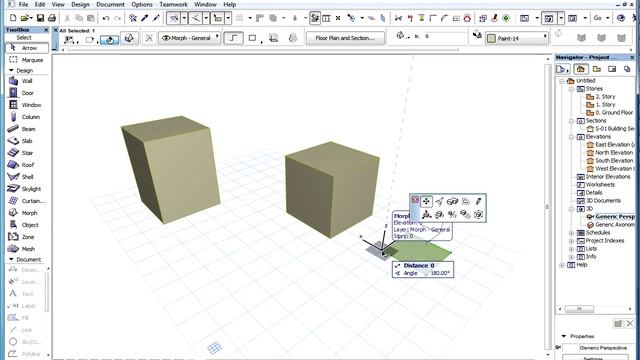Collapse the Elevations tree node
Screen dimensions: 640x360
(x=571, y=137)
